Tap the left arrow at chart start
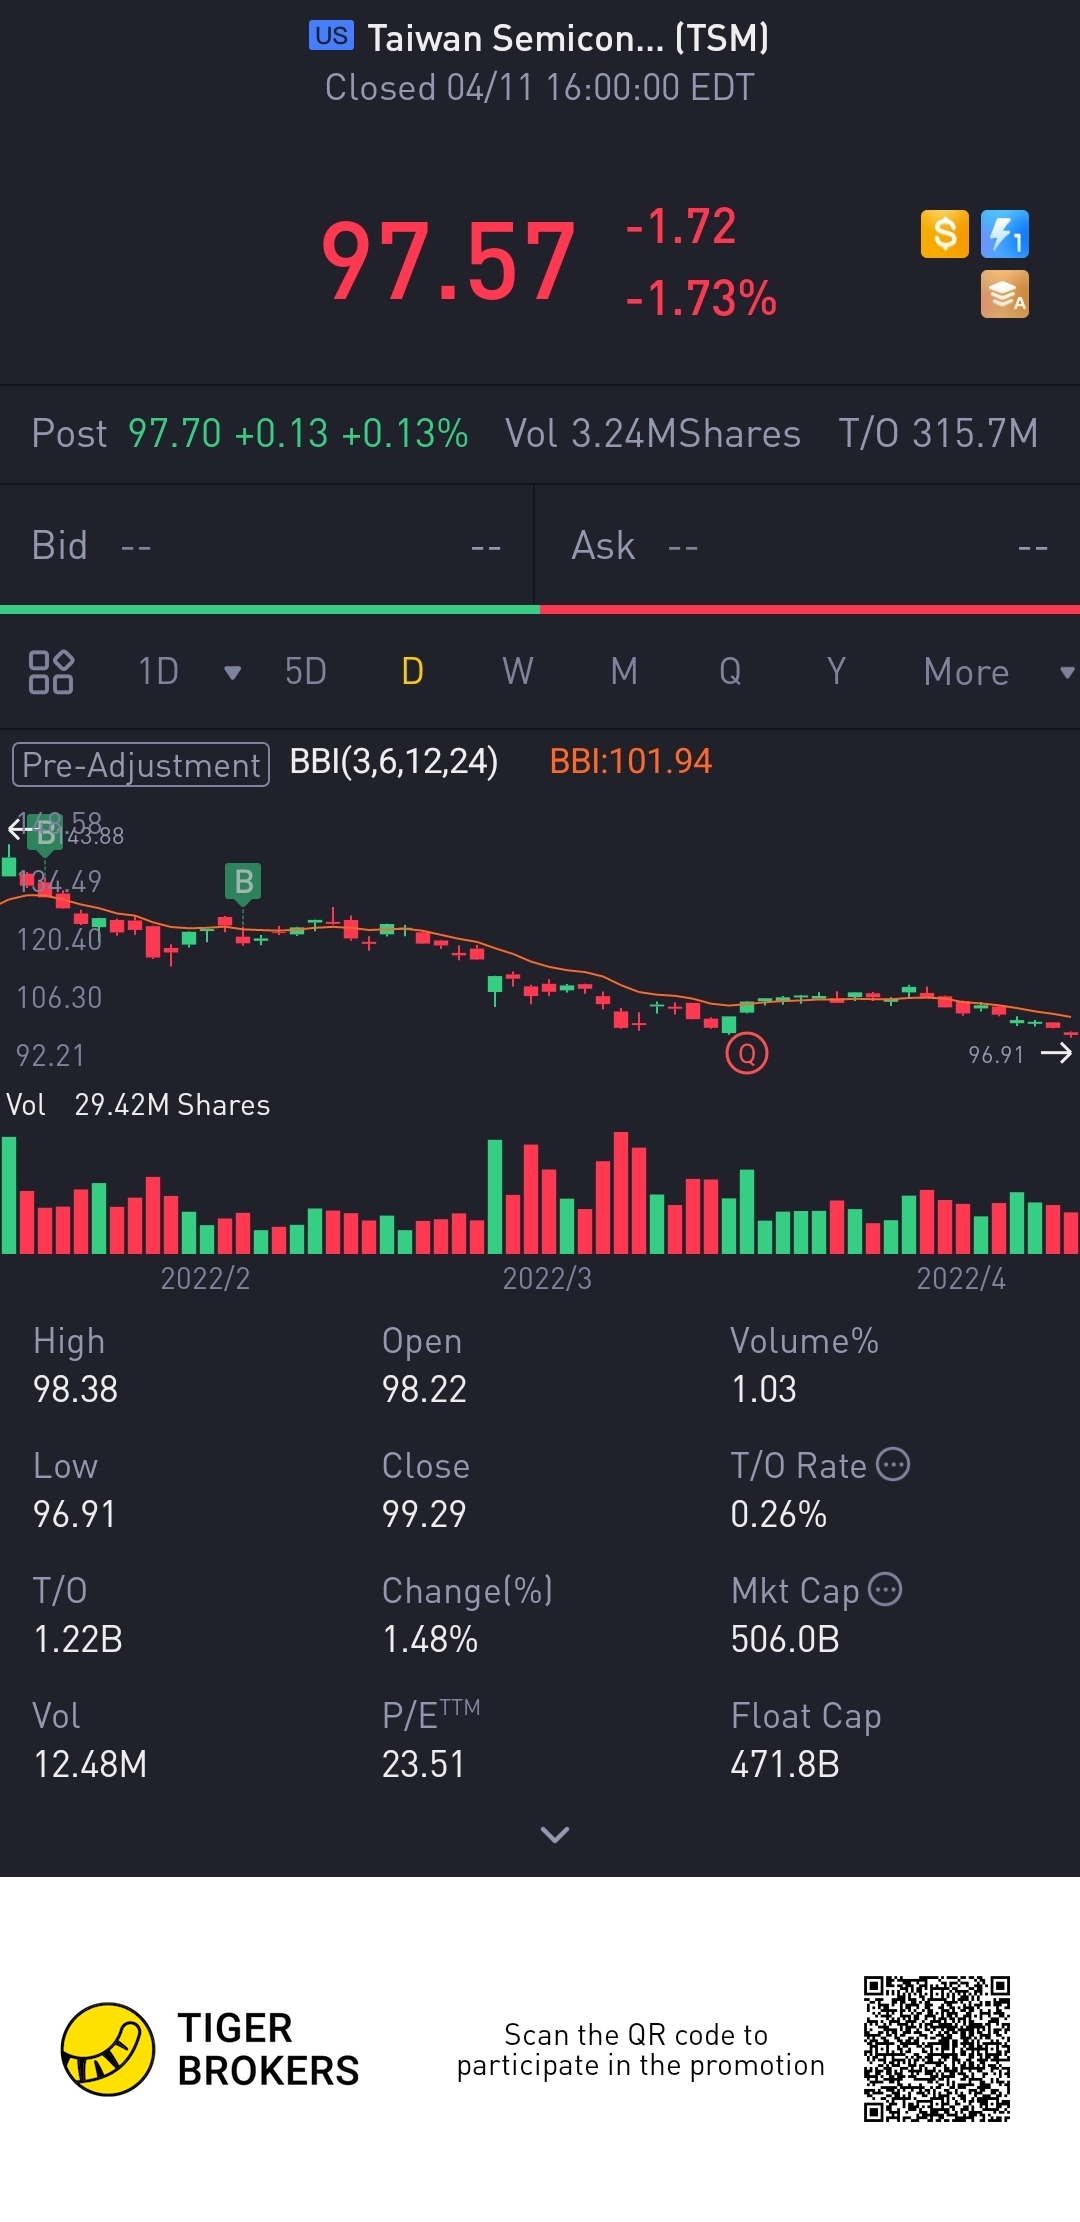Image resolution: width=1080 pixels, height=2222 pixels. (18, 828)
